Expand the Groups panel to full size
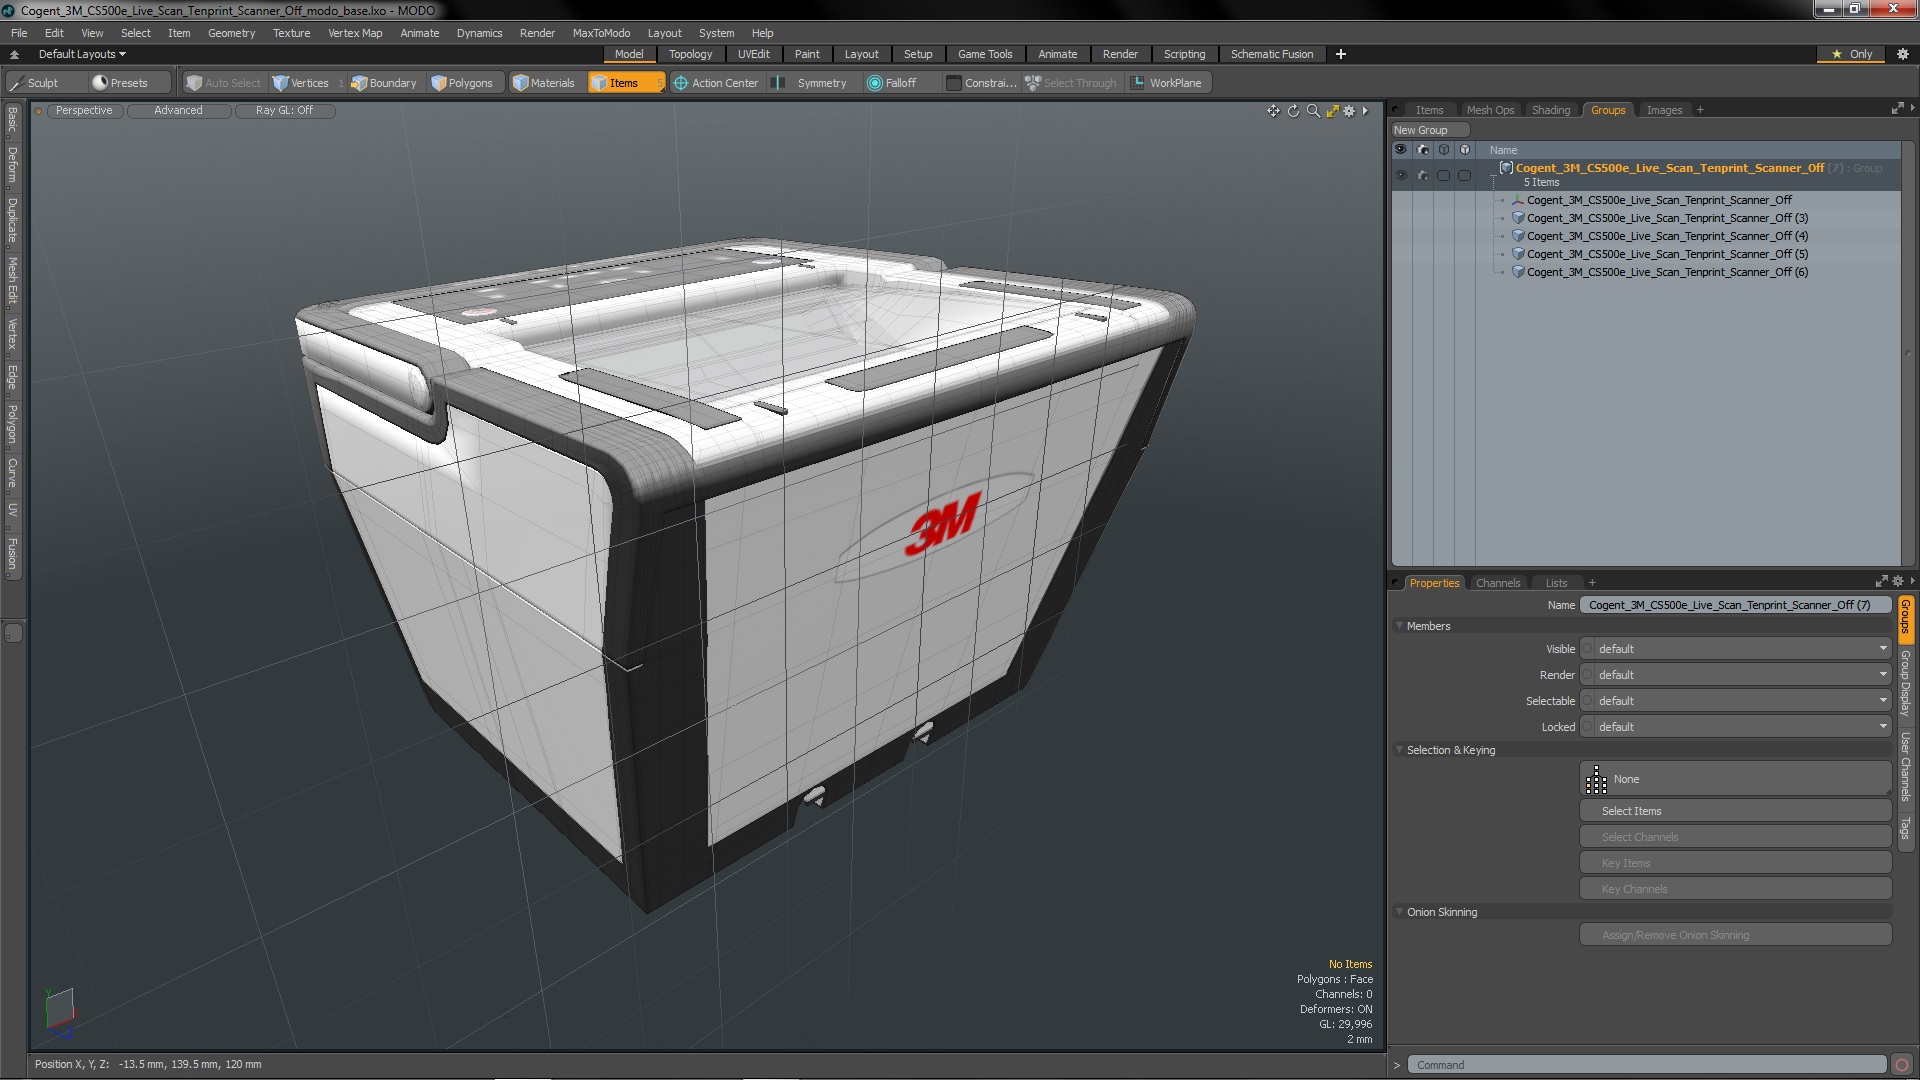Image resolution: width=1920 pixels, height=1080 pixels. [1897, 109]
